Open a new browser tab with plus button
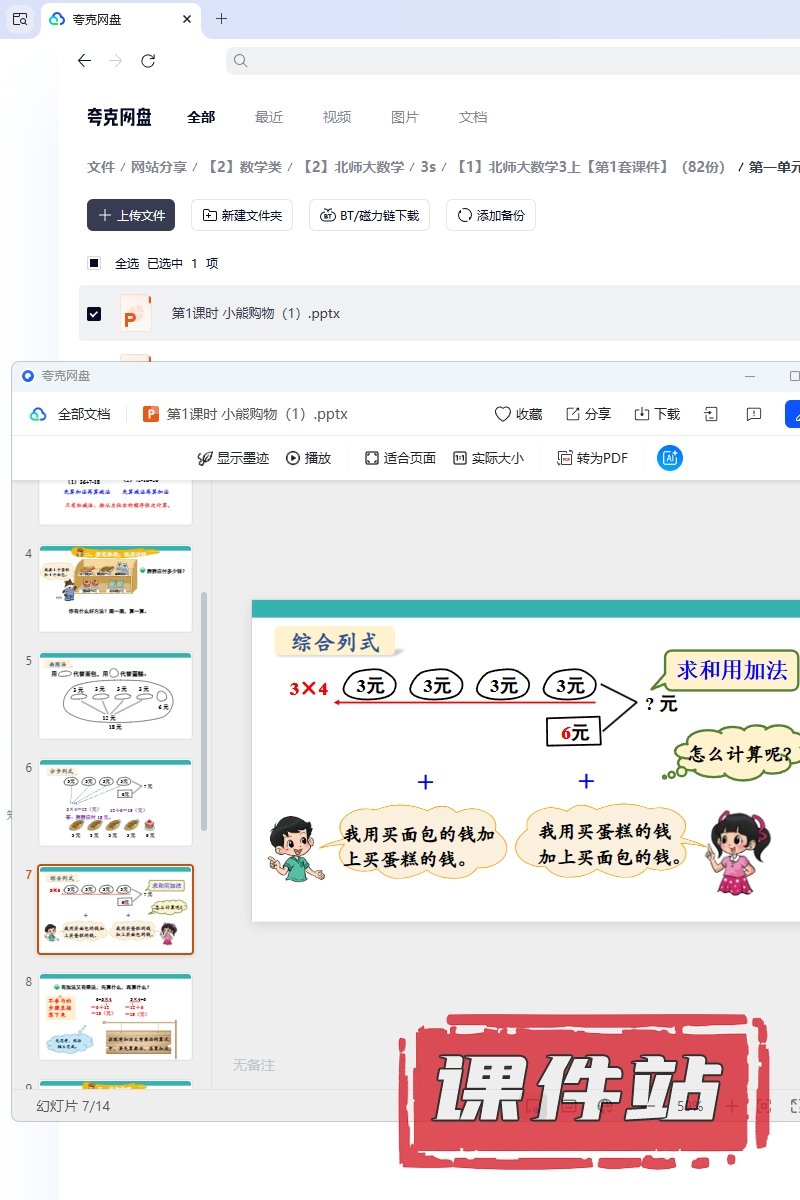This screenshot has width=800, height=1200. (x=222, y=18)
